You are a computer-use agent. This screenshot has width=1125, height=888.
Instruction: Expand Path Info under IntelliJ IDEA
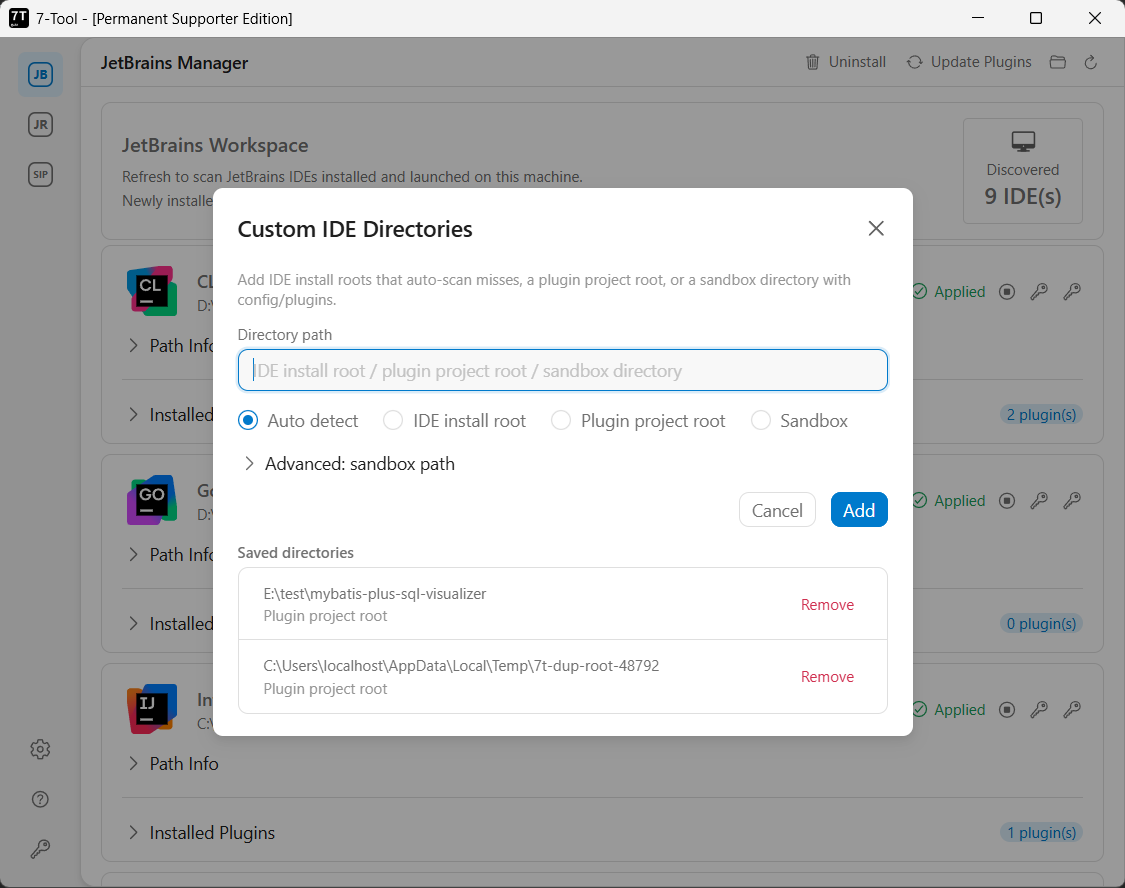pyautogui.click(x=173, y=764)
